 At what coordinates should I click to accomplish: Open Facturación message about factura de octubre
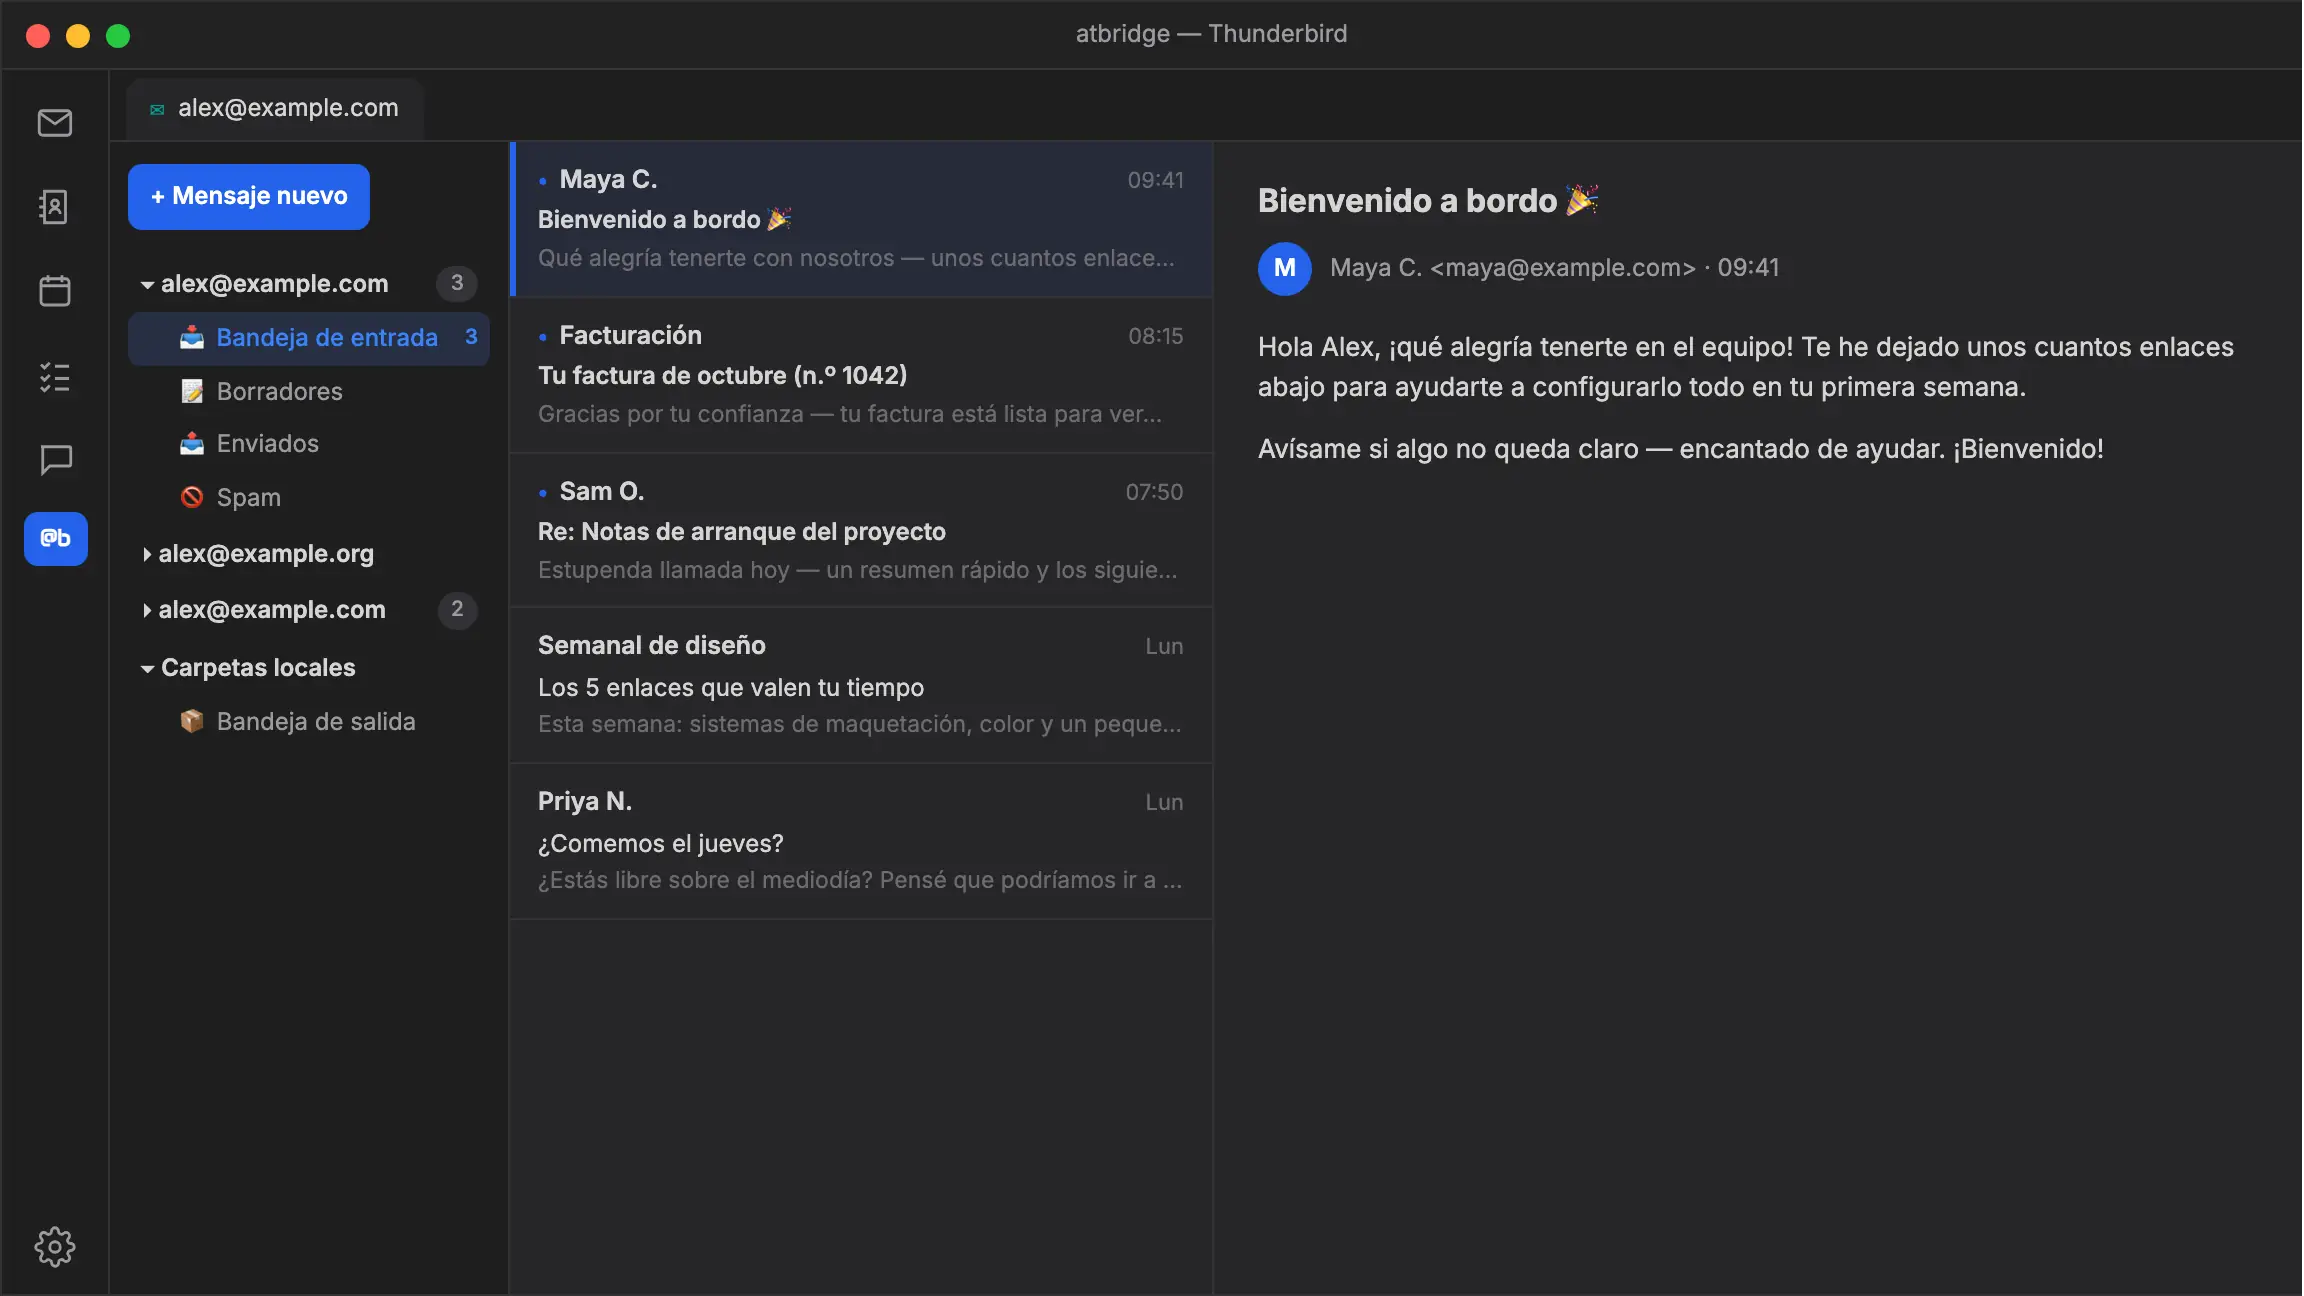pyautogui.click(x=861, y=375)
